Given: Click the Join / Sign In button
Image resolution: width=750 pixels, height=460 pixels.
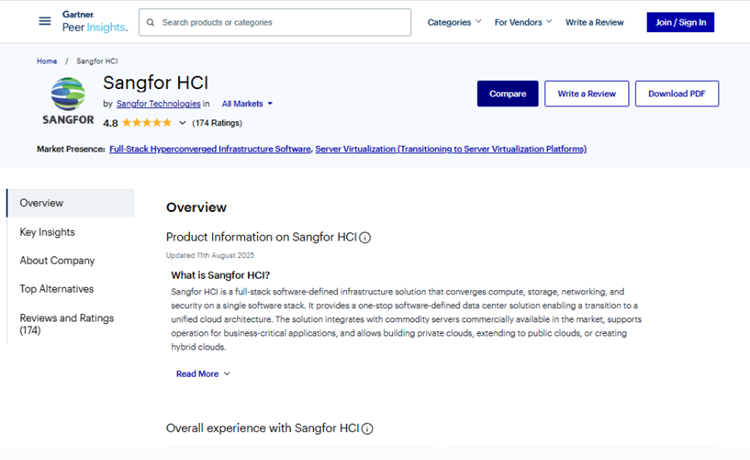Looking at the screenshot, I should 680,22.
